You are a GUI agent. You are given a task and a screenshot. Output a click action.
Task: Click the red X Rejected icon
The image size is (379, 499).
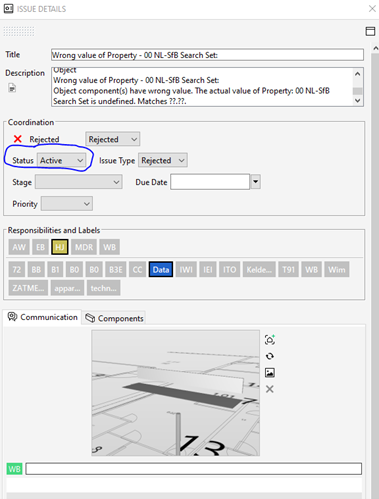click(x=18, y=139)
